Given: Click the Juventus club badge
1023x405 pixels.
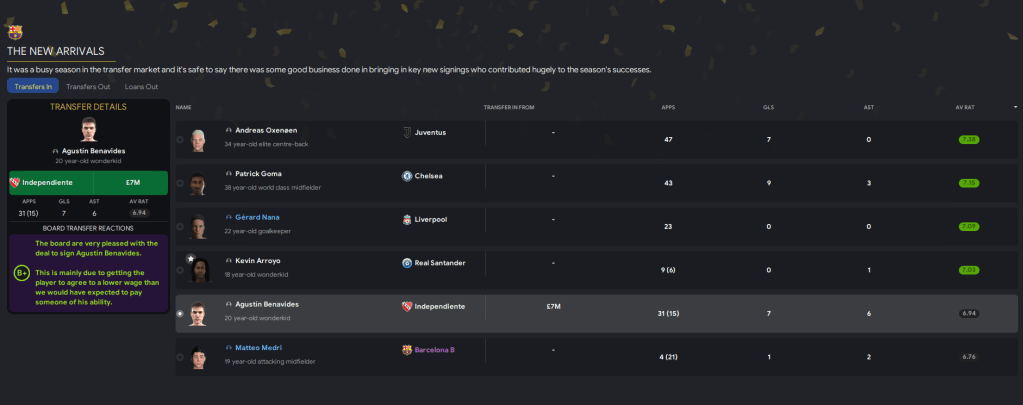Looking at the screenshot, I should (407, 131).
